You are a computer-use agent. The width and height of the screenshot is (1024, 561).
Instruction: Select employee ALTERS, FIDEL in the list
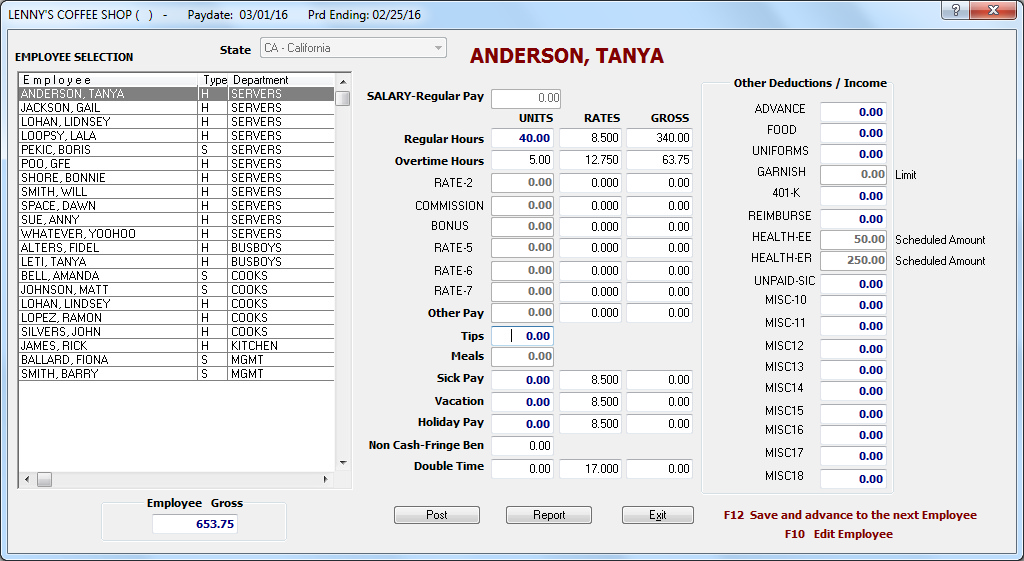coord(176,248)
